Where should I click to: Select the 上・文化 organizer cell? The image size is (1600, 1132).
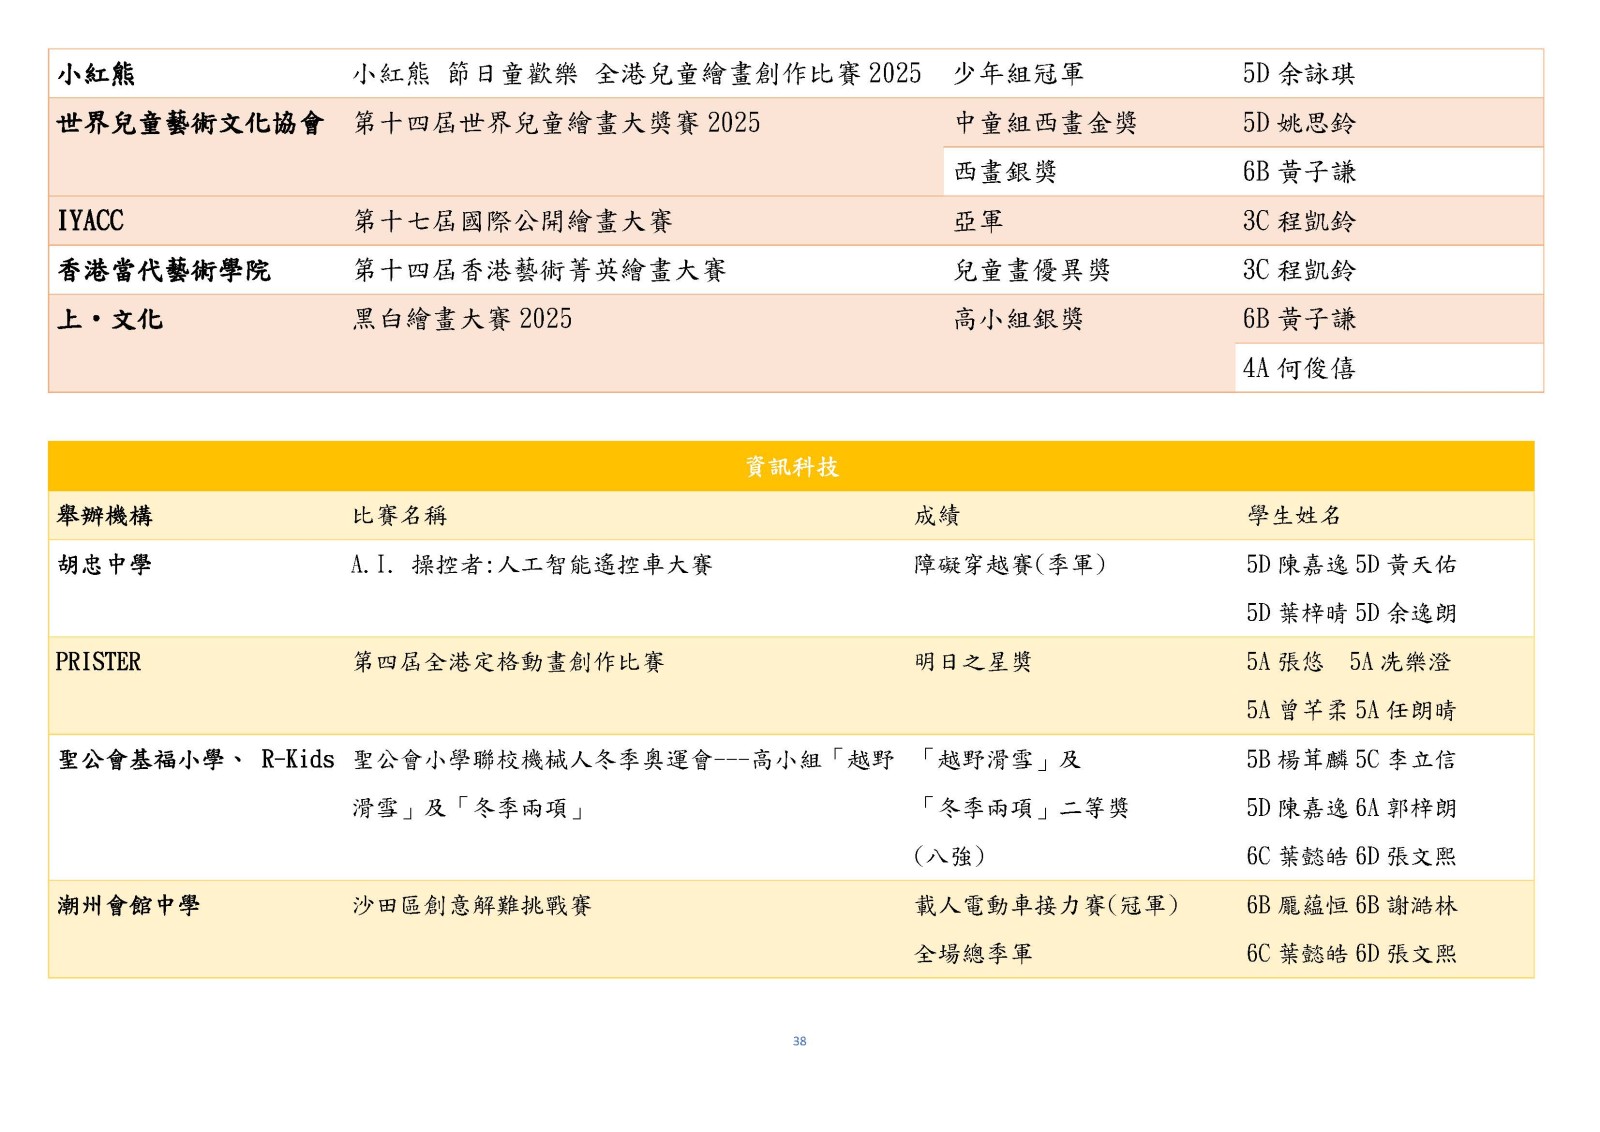point(110,320)
